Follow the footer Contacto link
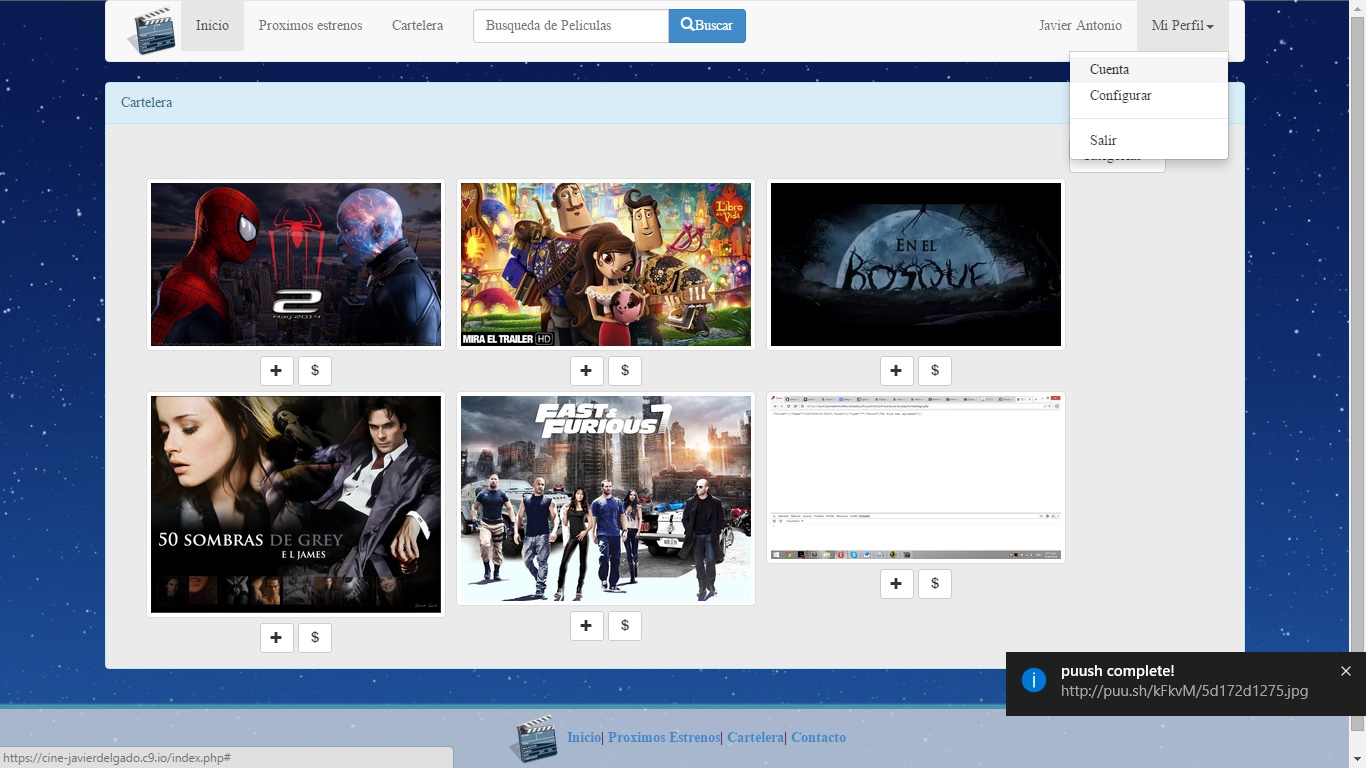Screen dimensions: 1366x768 818,738
